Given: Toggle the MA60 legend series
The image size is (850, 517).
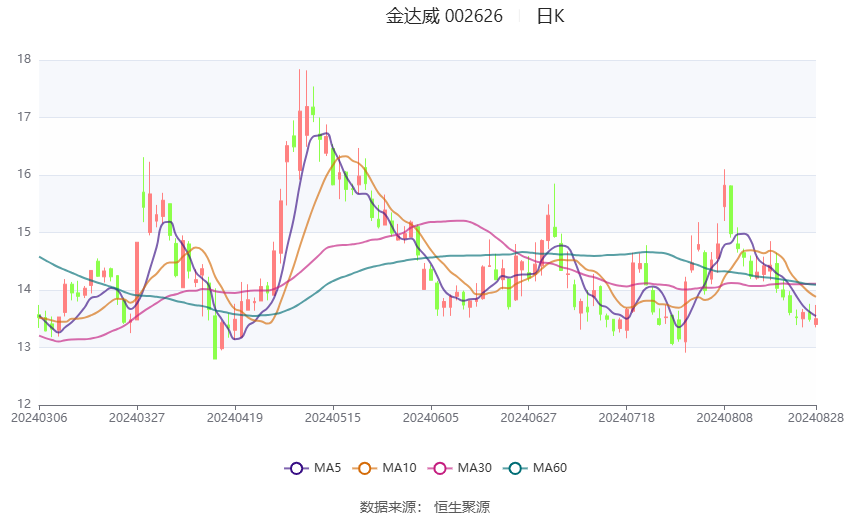Looking at the screenshot, I should coord(535,468).
